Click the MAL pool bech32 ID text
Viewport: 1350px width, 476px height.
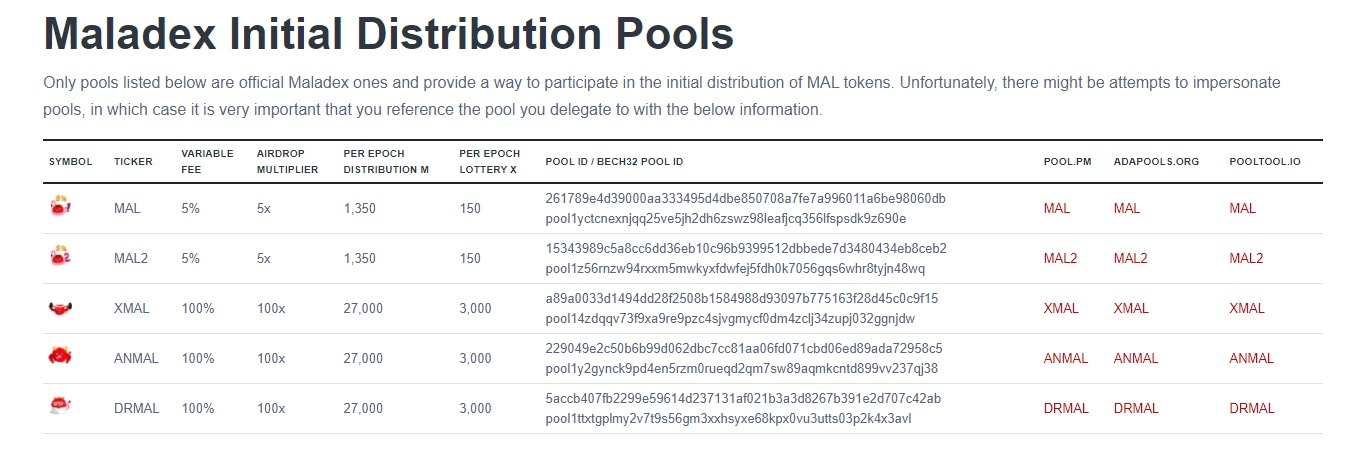[x=726, y=218]
